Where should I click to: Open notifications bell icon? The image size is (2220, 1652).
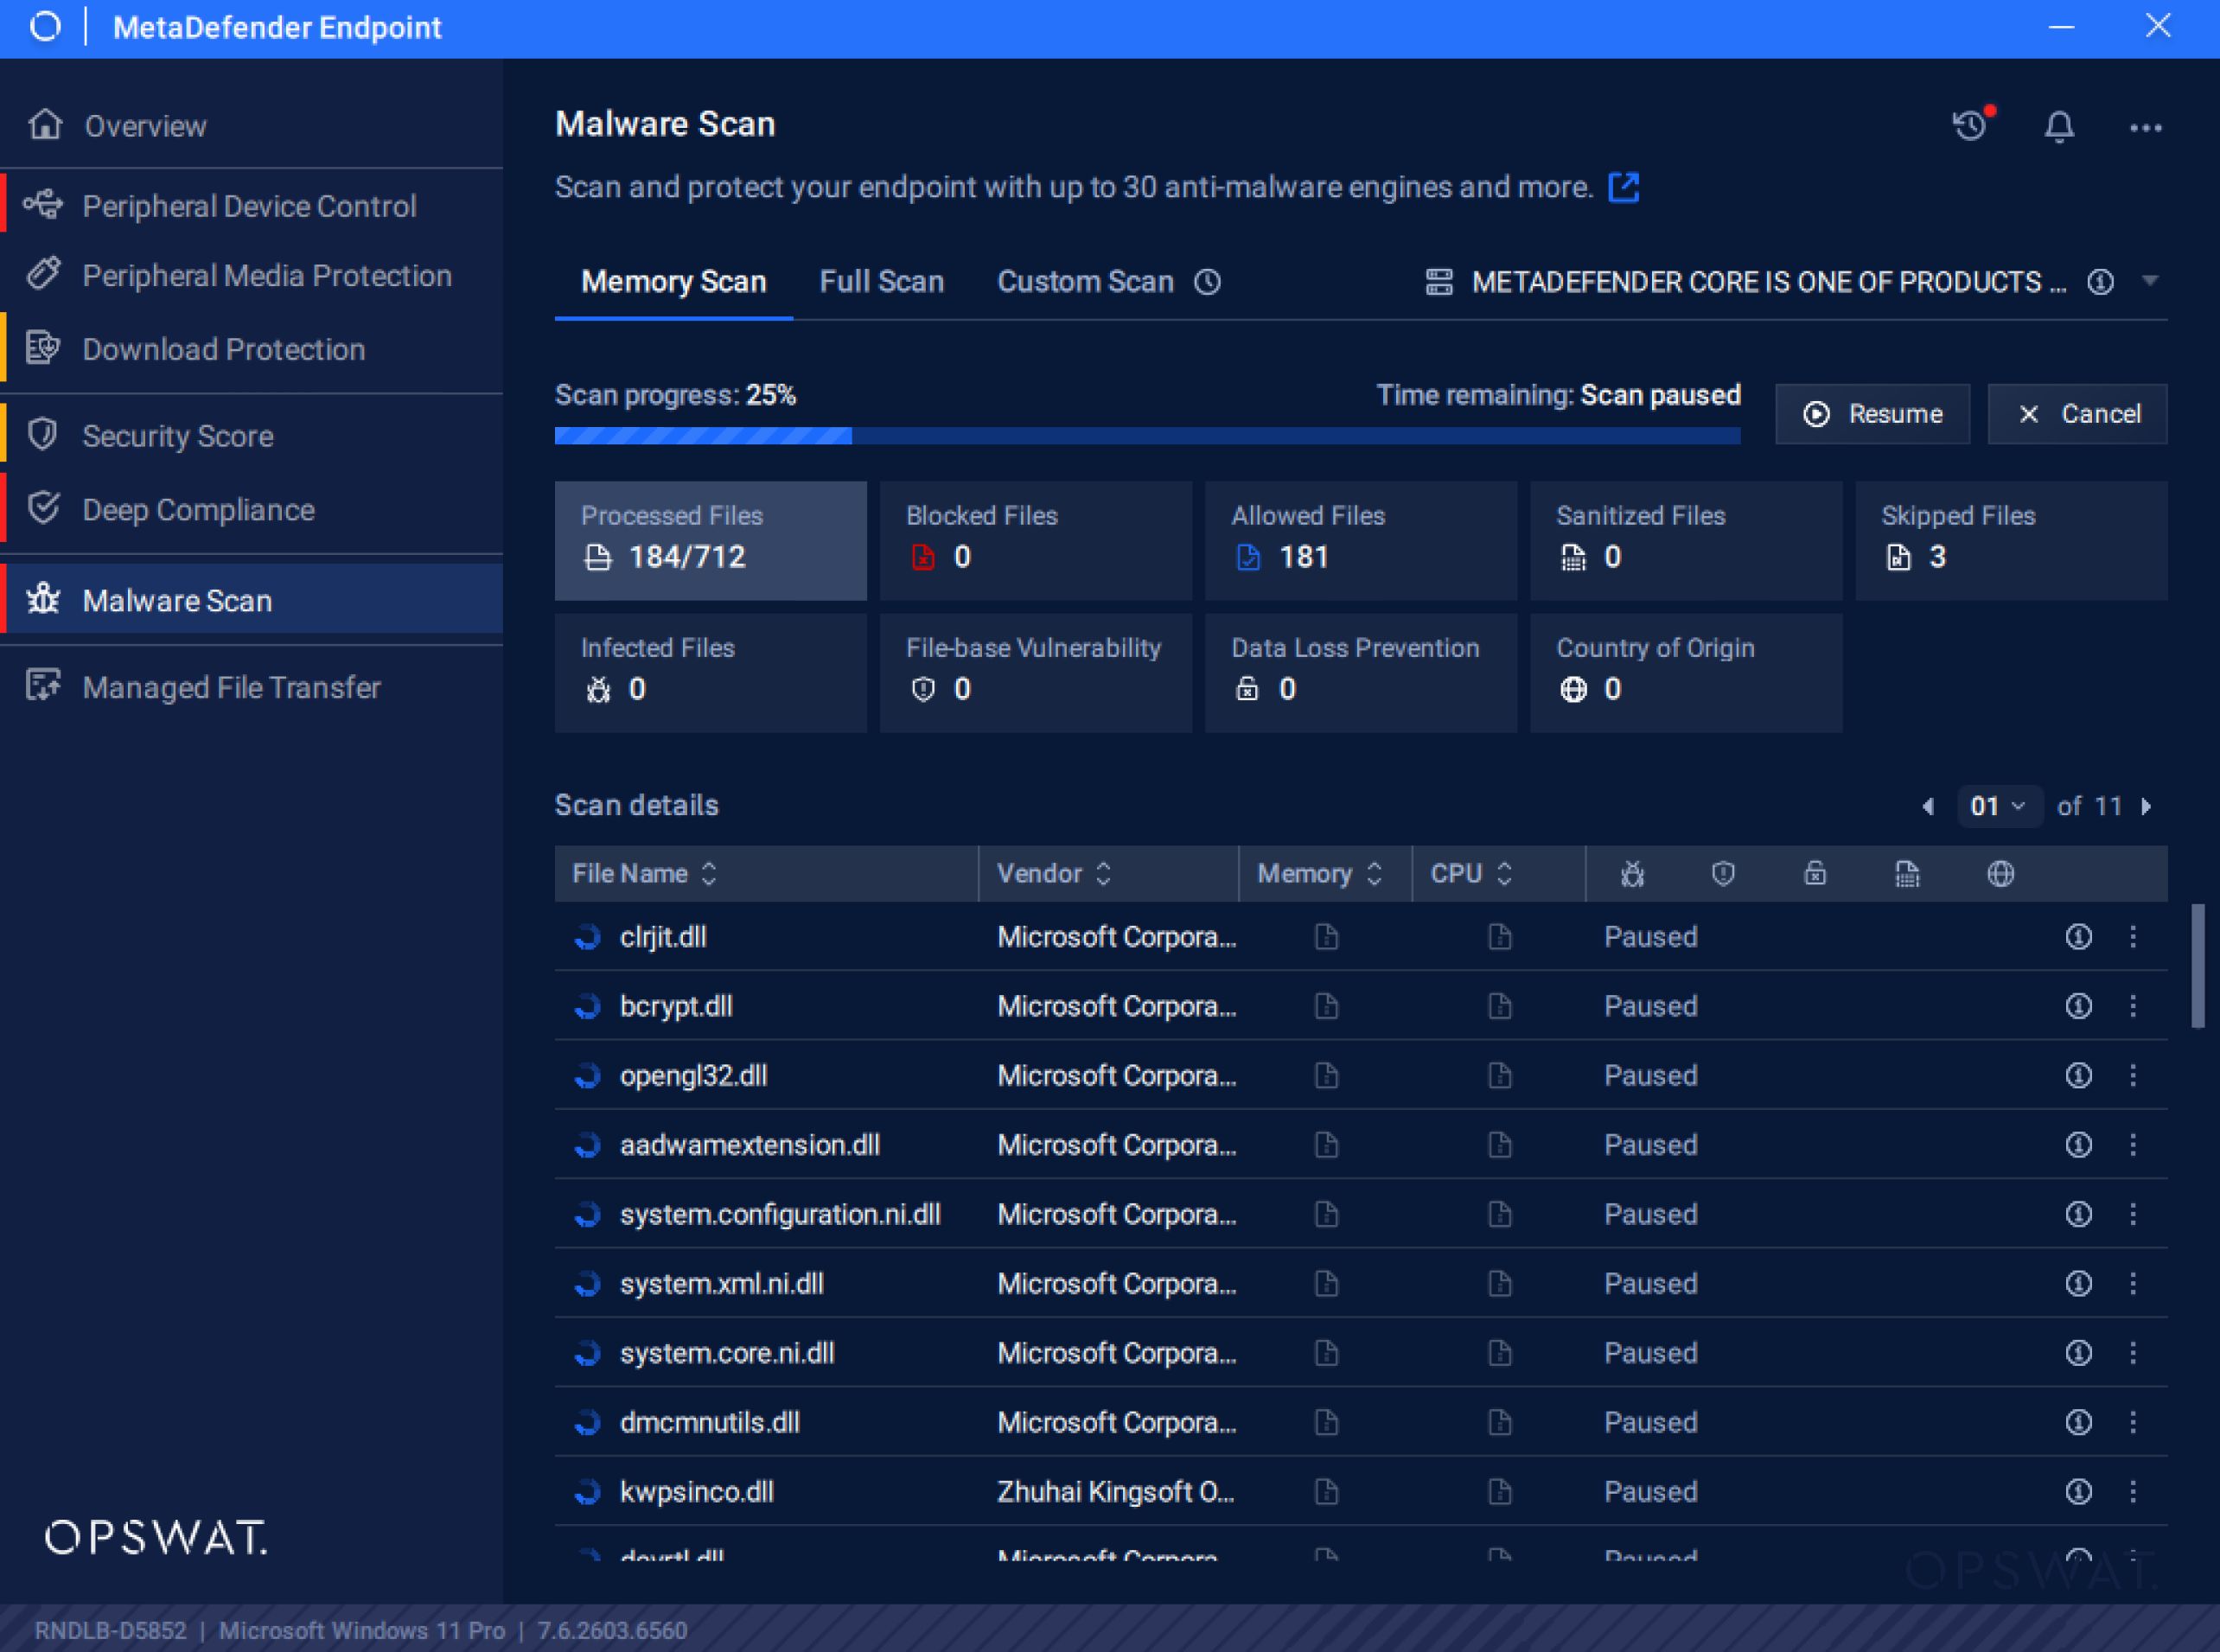pos(2059,127)
